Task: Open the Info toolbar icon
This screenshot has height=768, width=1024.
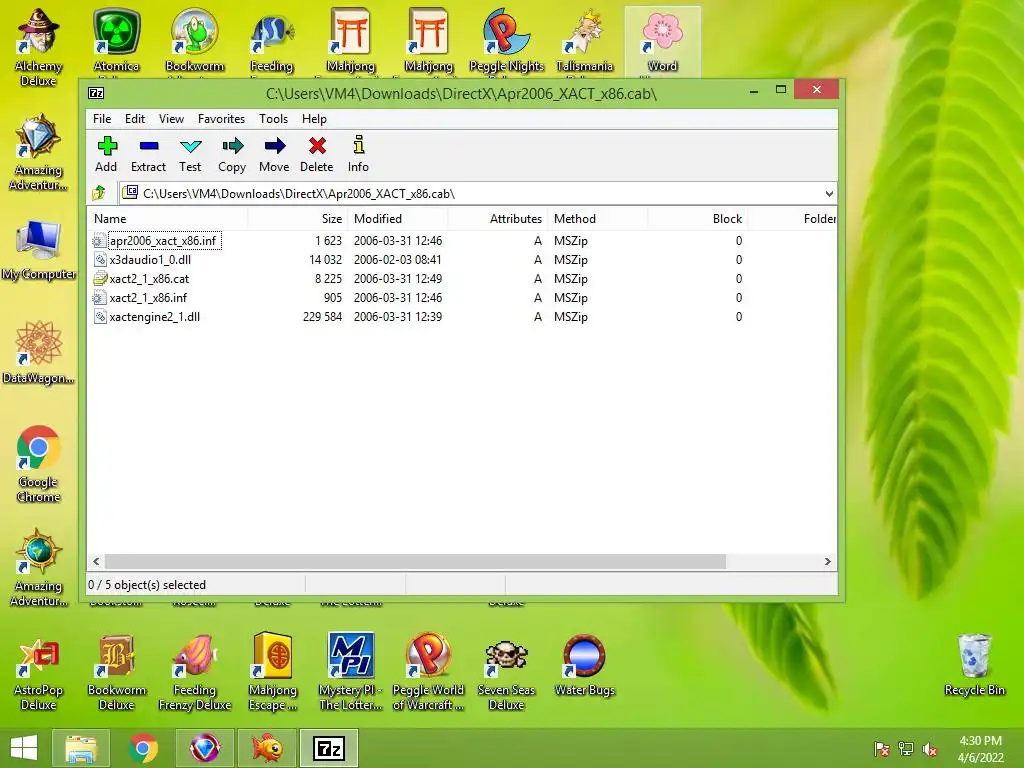Action: [x=358, y=155]
